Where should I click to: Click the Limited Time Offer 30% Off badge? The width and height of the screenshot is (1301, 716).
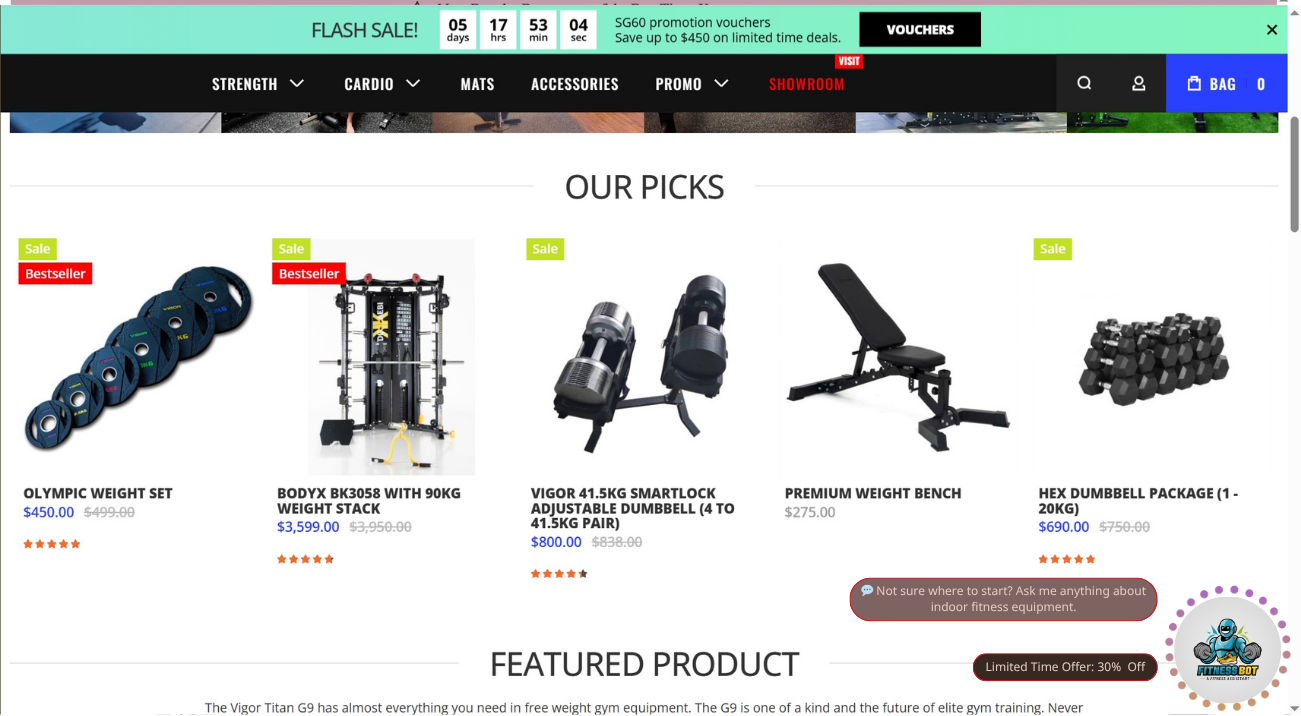[1065, 667]
